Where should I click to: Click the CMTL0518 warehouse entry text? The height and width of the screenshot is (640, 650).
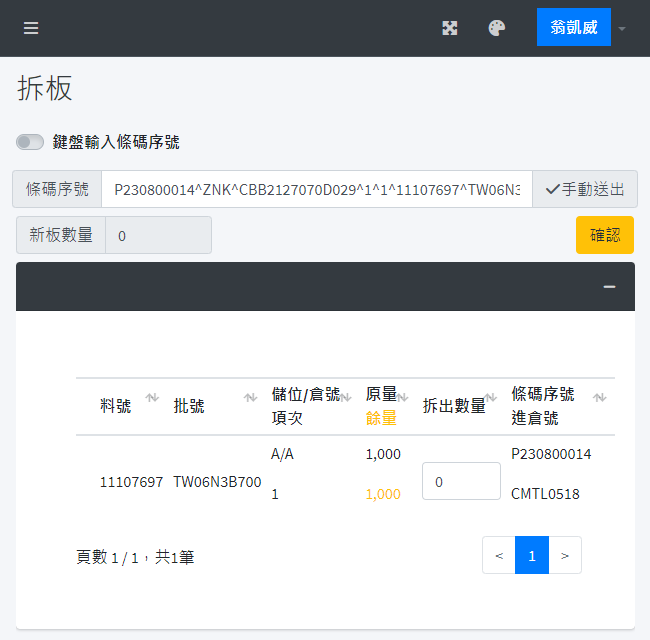[x=545, y=494]
